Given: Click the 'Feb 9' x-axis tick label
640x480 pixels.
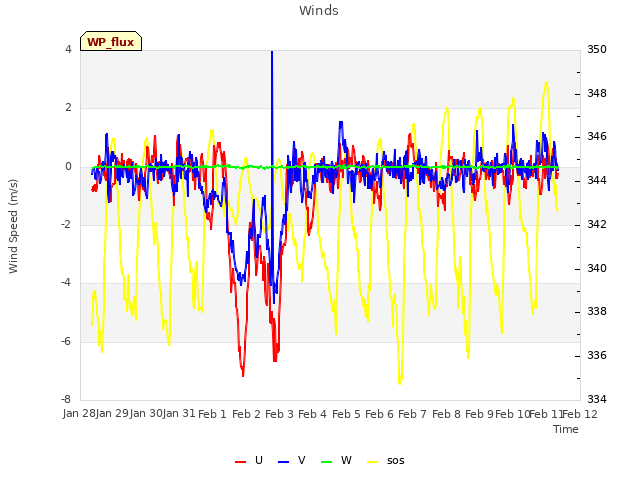Looking at the screenshot, I should [x=479, y=414].
